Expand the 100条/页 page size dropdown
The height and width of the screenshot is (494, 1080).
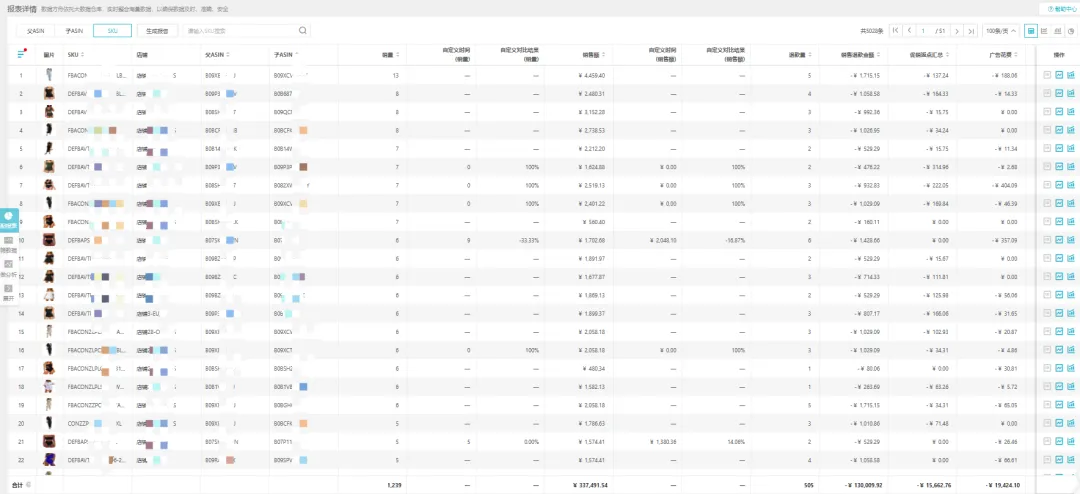point(1001,30)
